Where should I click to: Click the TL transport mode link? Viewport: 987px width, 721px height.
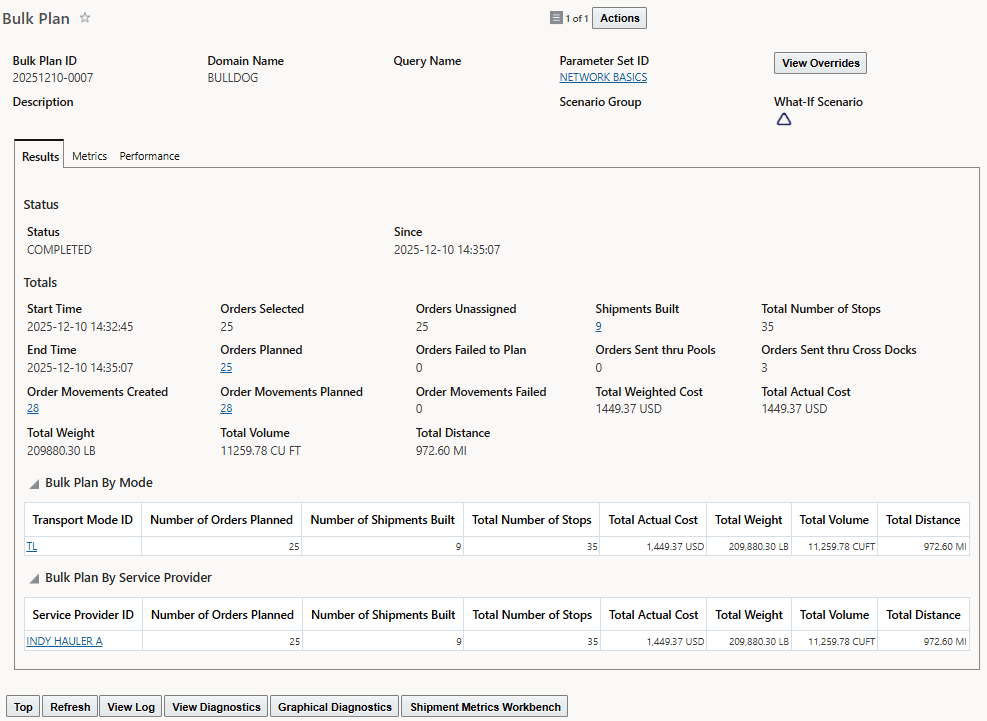click(31, 546)
